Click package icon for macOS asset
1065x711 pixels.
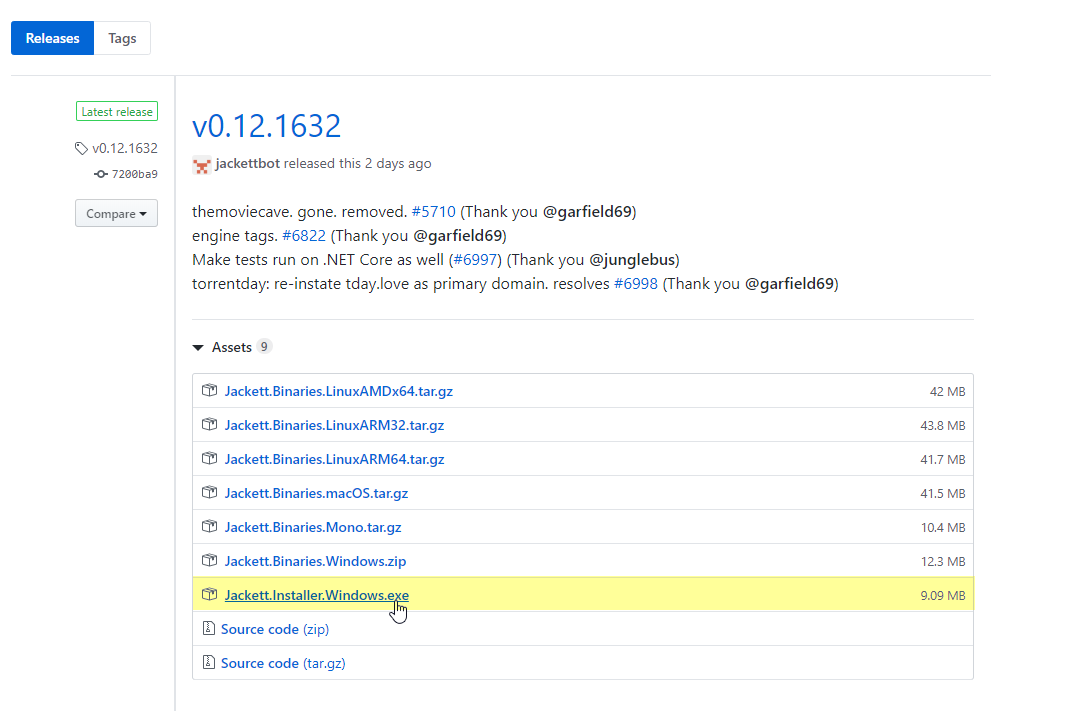click(x=209, y=492)
